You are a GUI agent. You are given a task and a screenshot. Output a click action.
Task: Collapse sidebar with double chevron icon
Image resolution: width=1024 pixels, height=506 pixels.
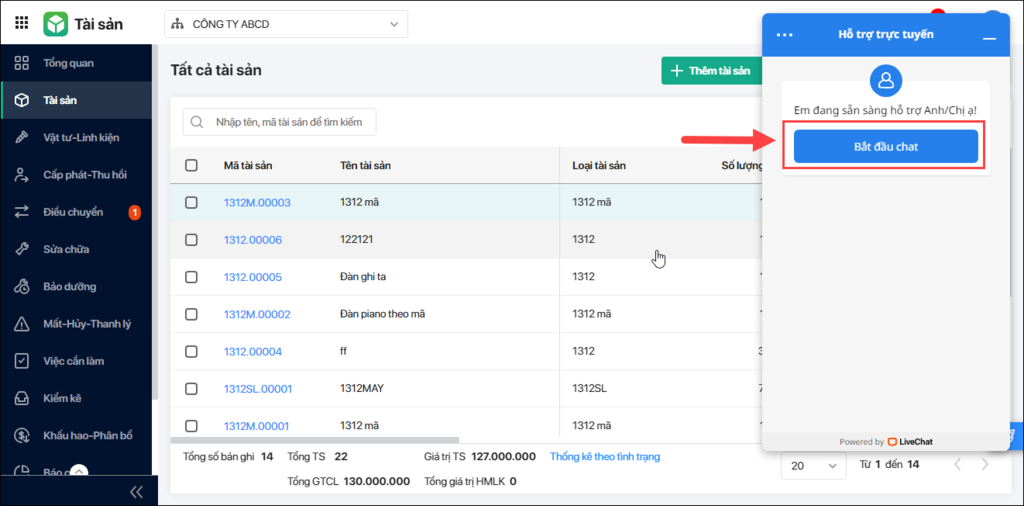(136, 492)
